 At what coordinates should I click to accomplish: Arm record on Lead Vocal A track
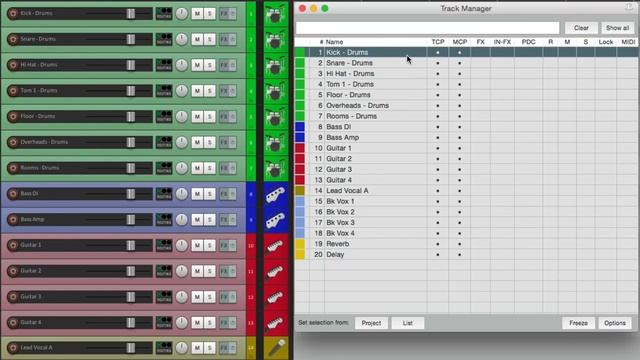pyautogui.click(x=13, y=348)
